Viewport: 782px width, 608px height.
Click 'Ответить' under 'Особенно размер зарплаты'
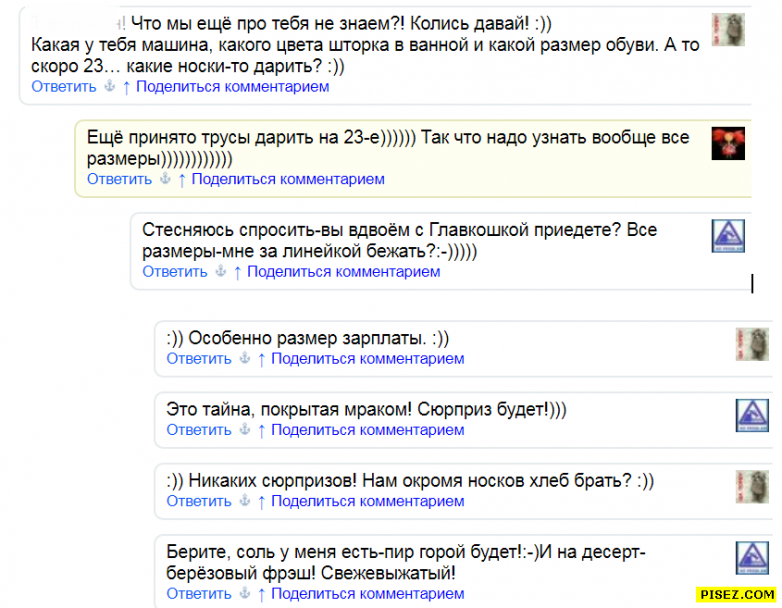point(199,359)
